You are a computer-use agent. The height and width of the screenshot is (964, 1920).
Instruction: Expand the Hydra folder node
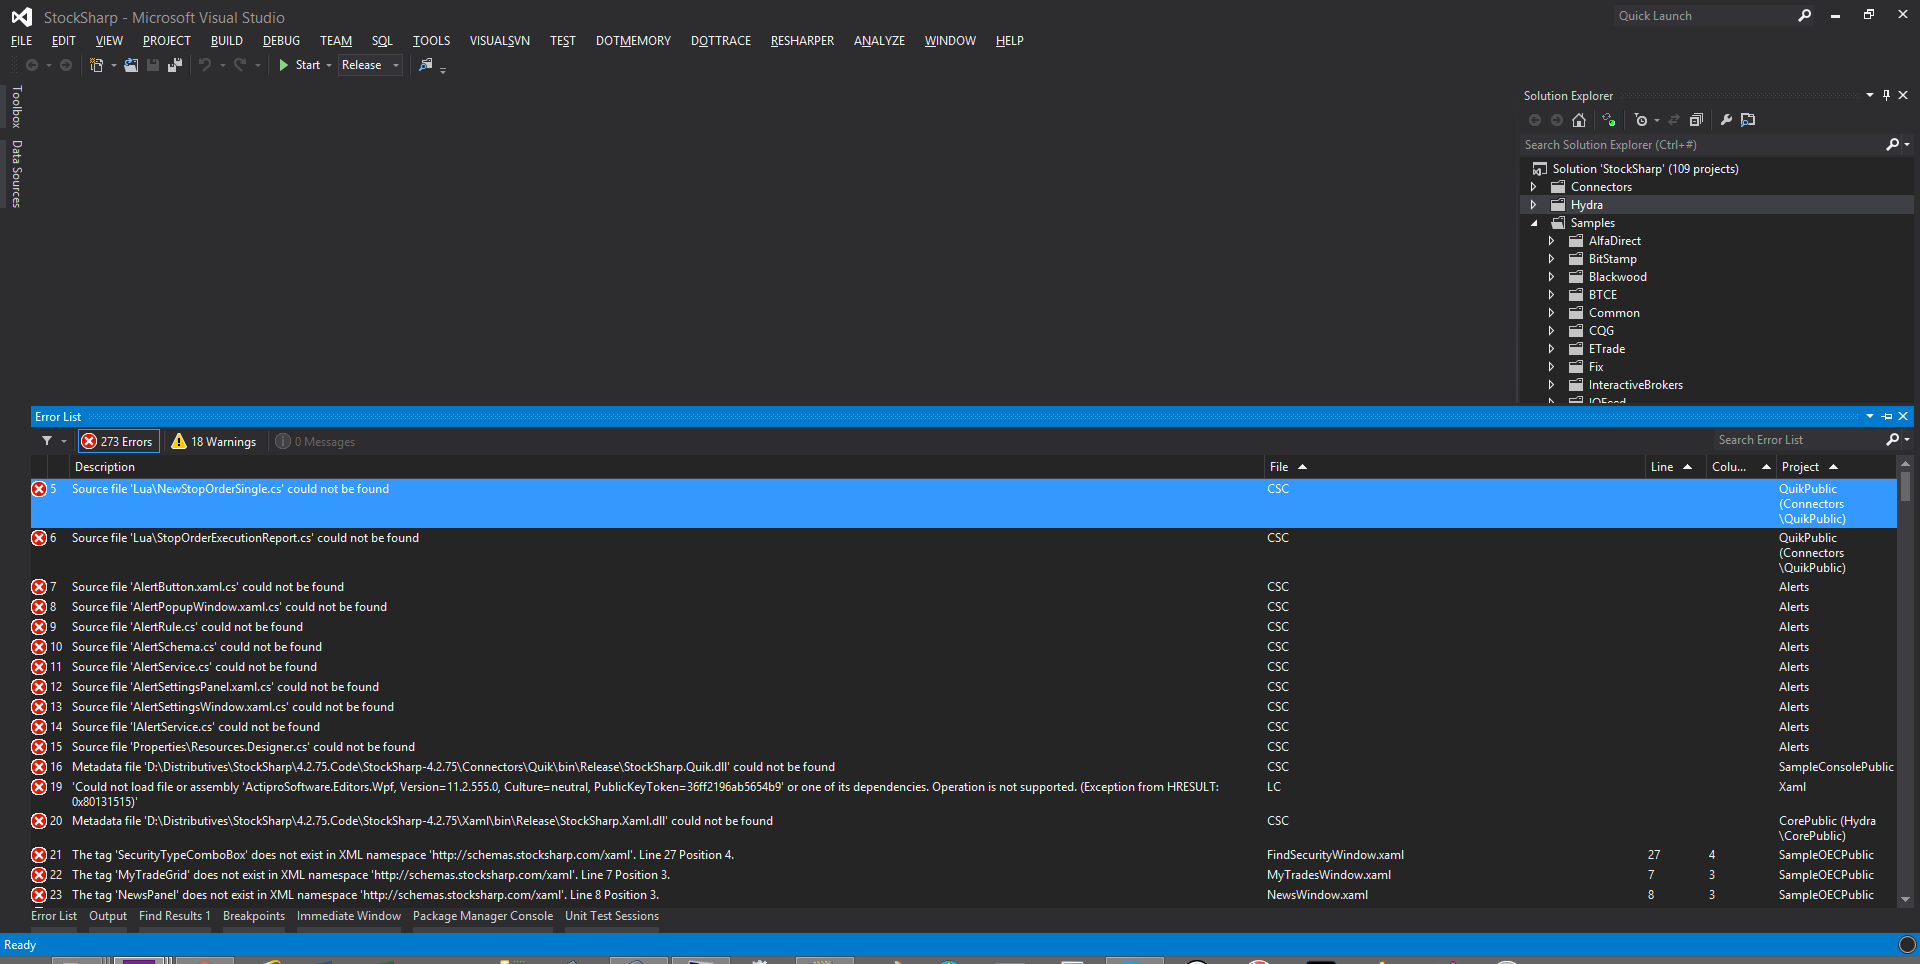[x=1533, y=205]
